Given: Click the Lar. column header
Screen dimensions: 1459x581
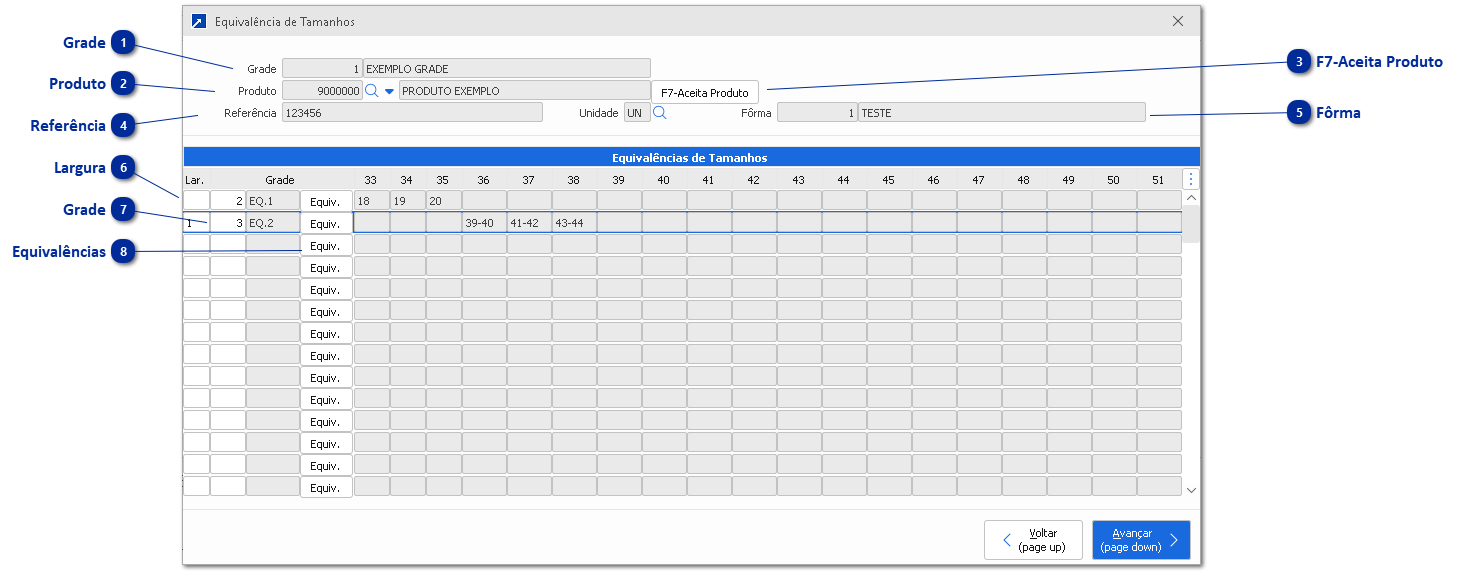Looking at the screenshot, I should (195, 180).
